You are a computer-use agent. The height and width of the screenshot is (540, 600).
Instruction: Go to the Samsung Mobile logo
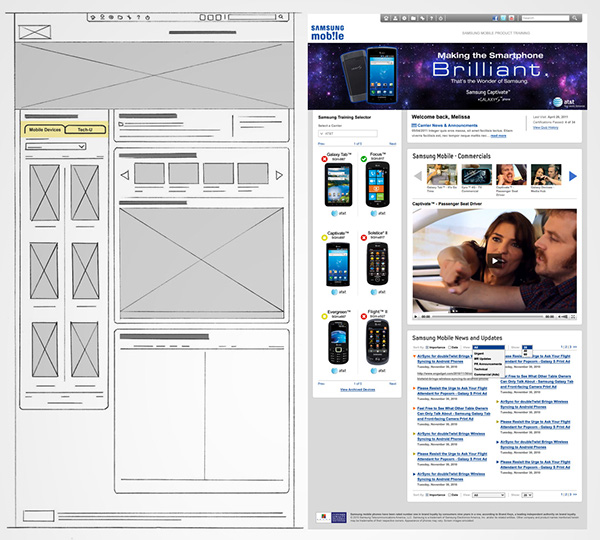[x=328, y=33]
